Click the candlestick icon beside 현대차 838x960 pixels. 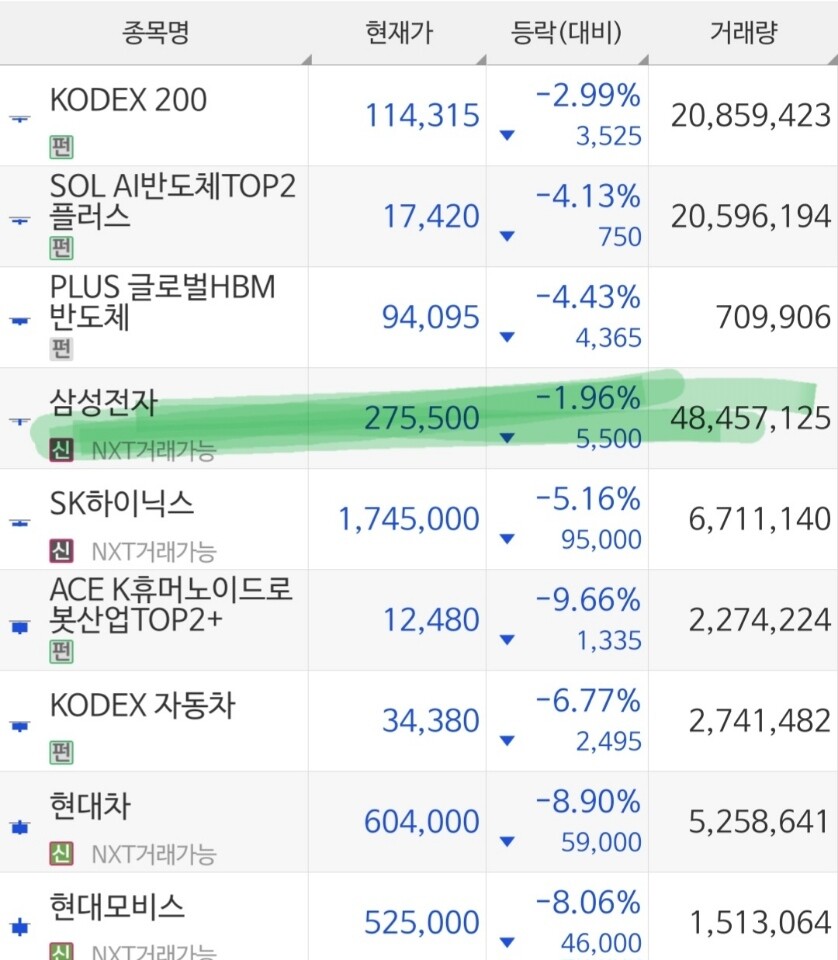pos(20,828)
